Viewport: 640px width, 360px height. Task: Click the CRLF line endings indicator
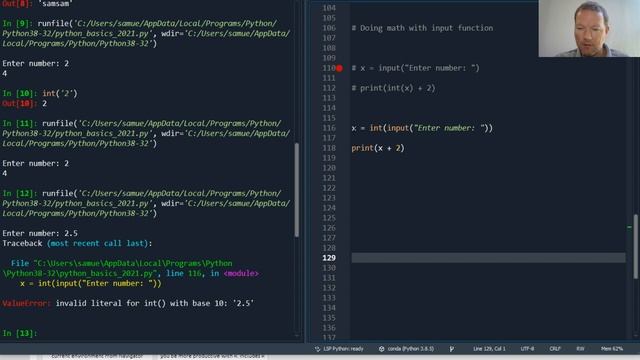coord(555,349)
